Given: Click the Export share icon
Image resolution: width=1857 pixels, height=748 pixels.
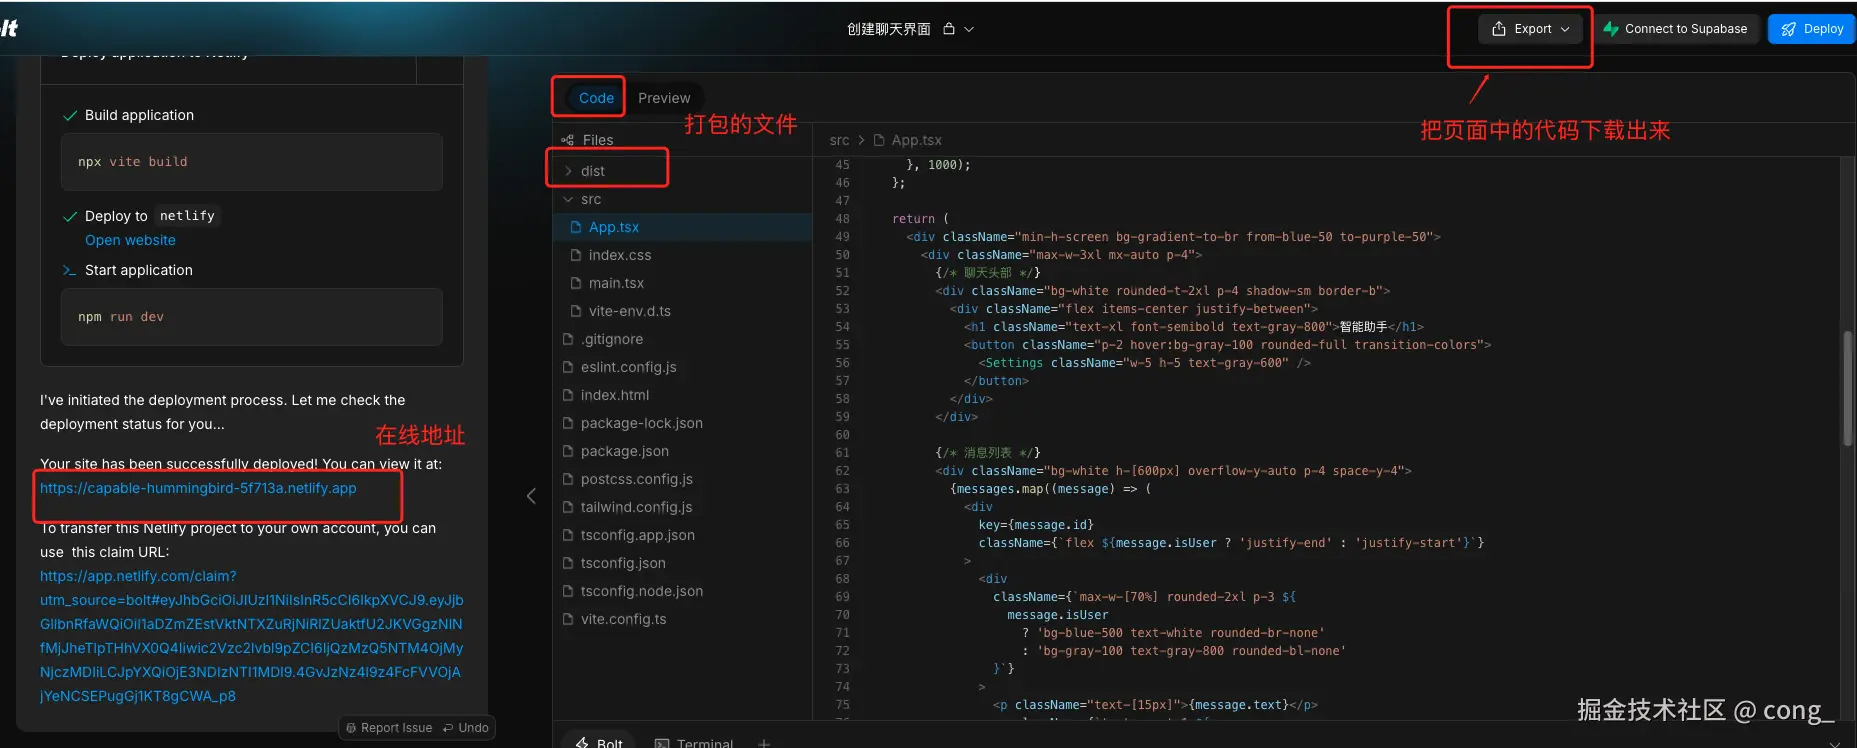Looking at the screenshot, I should (x=1499, y=29).
